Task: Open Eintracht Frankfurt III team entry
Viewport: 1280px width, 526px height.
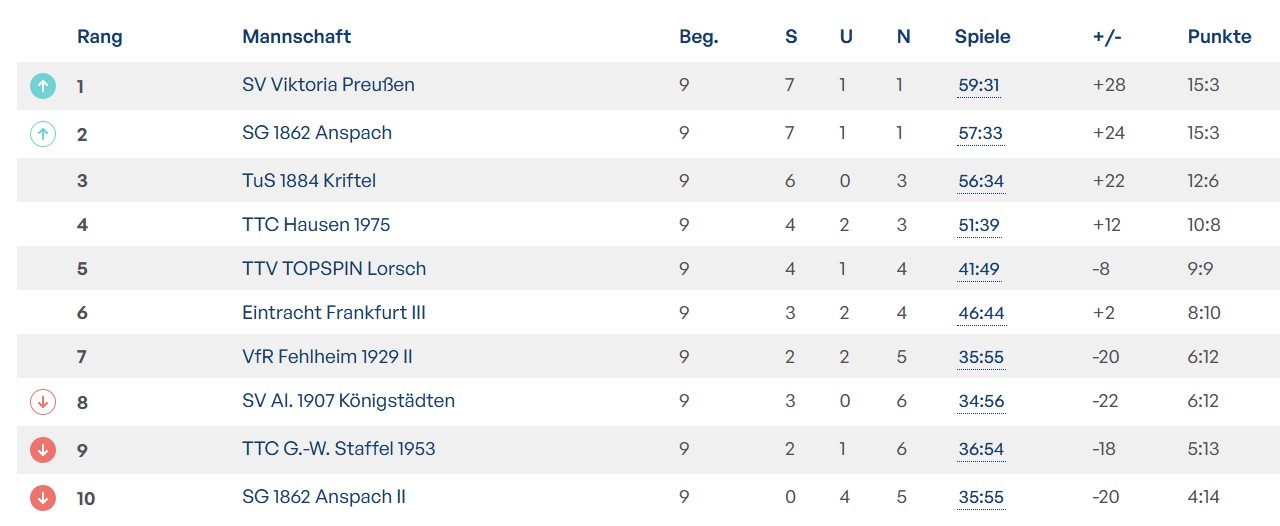Action: [x=334, y=313]
